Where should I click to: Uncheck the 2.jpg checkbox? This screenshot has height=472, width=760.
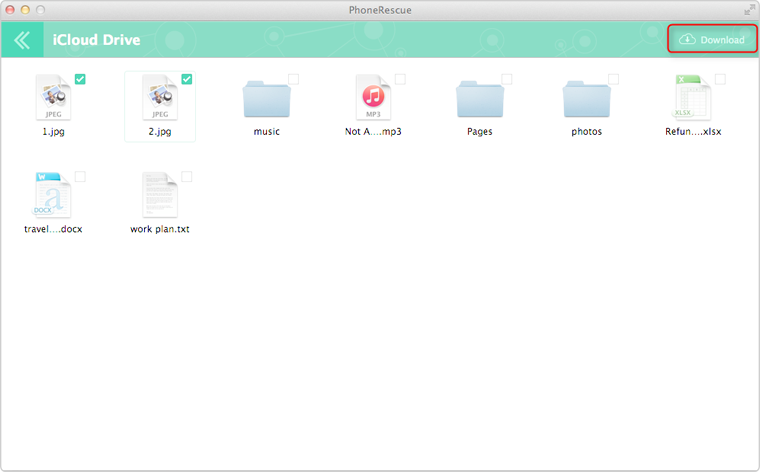pos(187,79)
